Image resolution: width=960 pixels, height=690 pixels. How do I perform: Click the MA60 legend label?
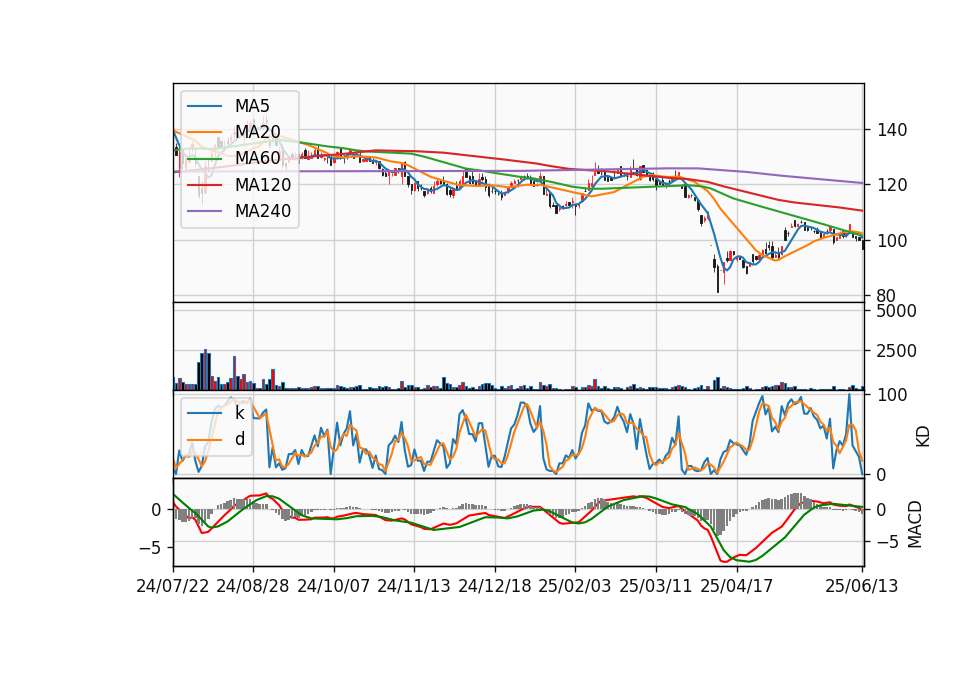click(x=258, y=158)
